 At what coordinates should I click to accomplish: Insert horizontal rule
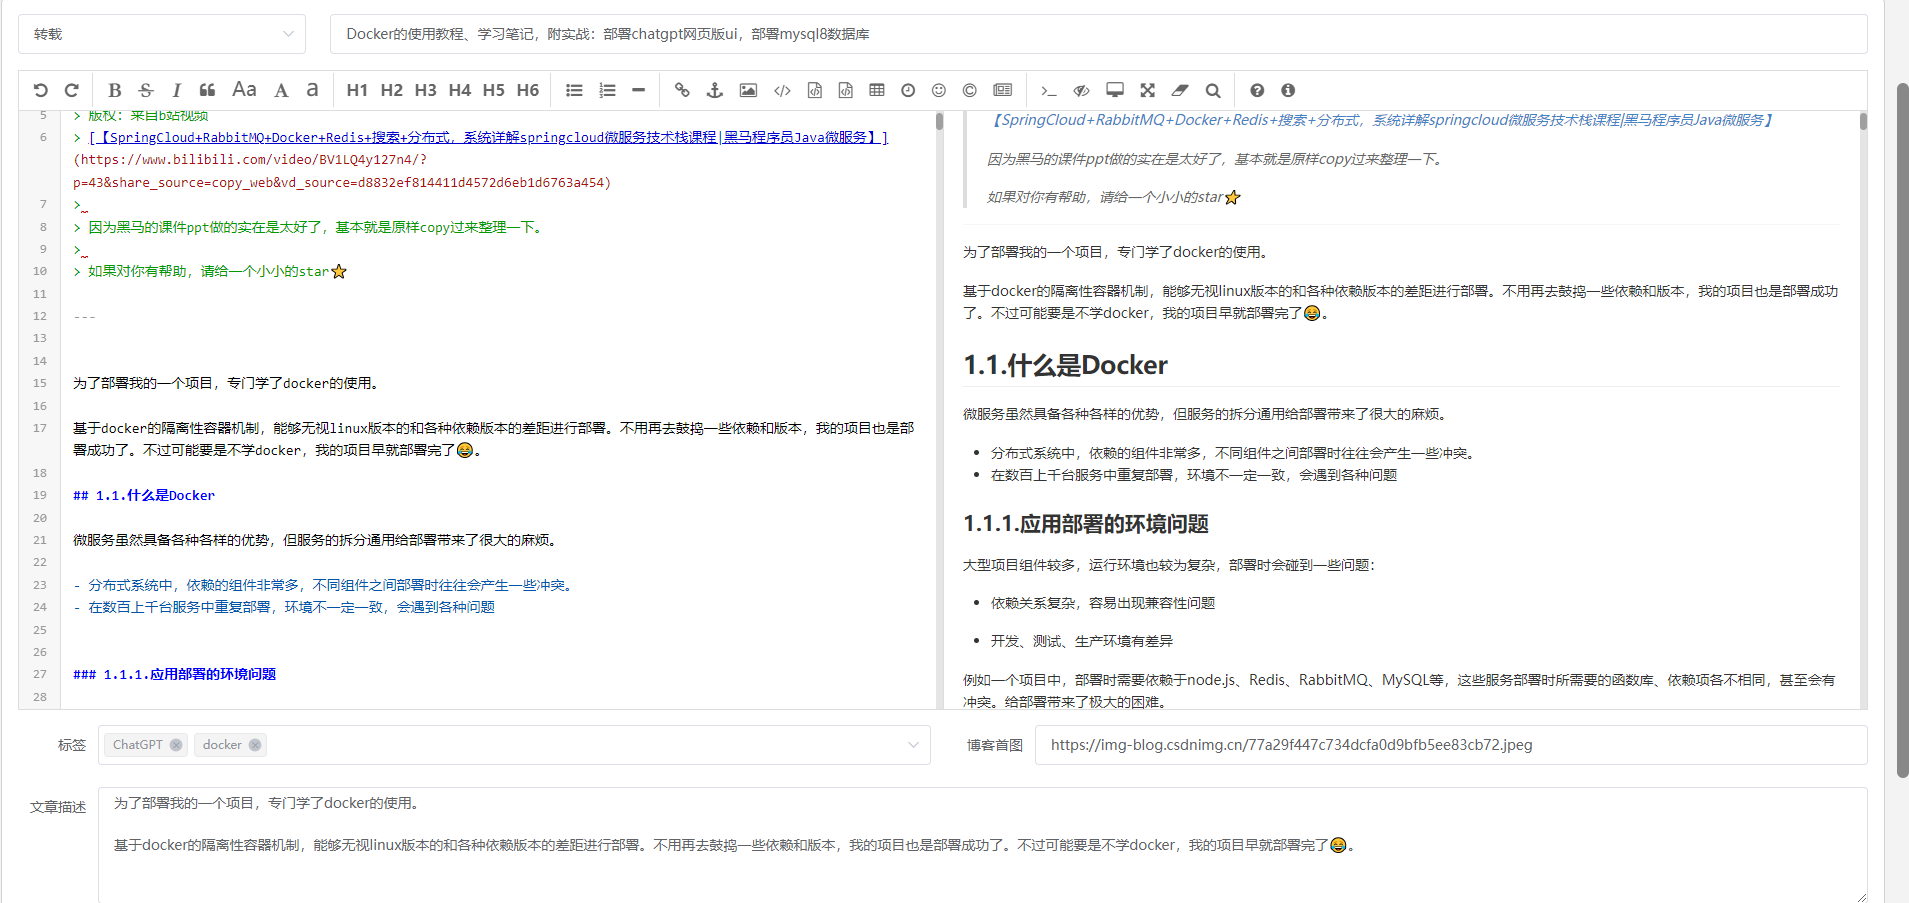[x=638, y=90]
